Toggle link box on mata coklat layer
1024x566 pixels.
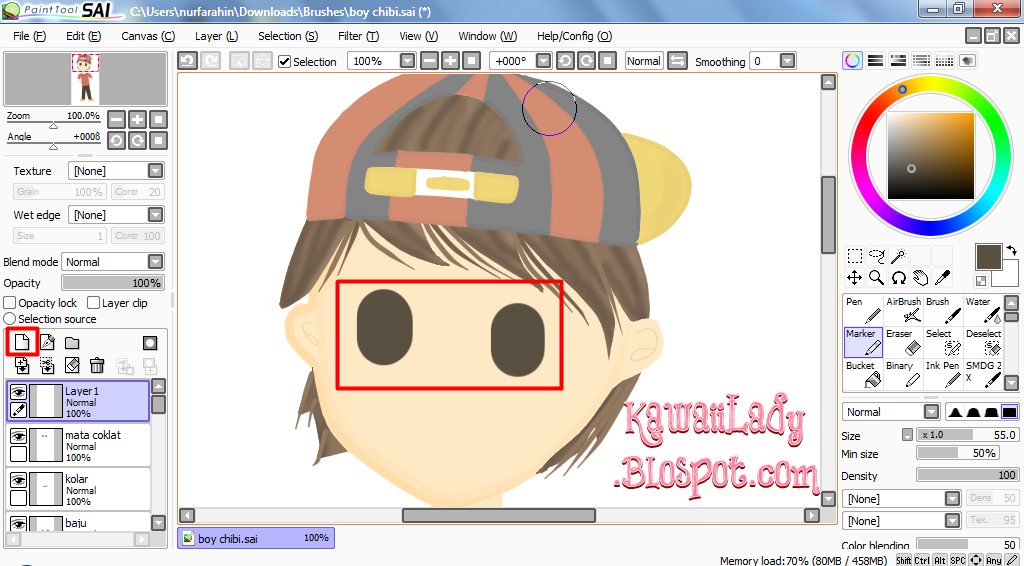click(18, 454)
